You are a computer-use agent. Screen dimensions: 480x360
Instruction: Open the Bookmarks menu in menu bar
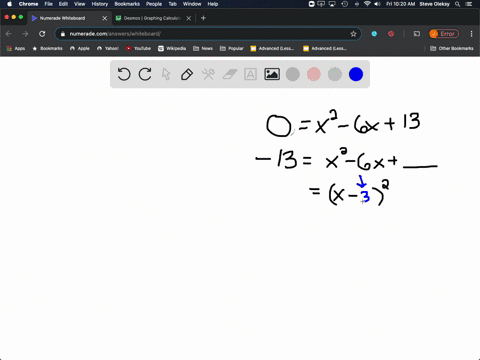pyautogui.click(x=127, y=4)
